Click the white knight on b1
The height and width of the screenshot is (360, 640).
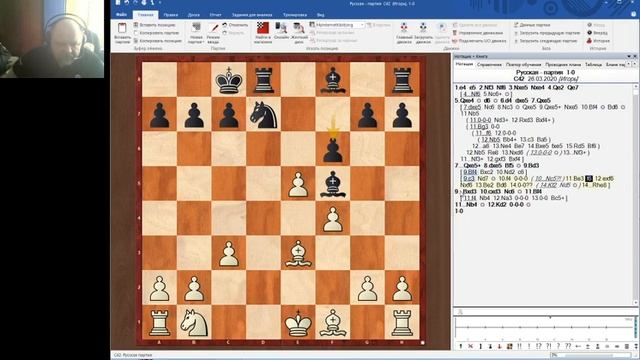194,323
